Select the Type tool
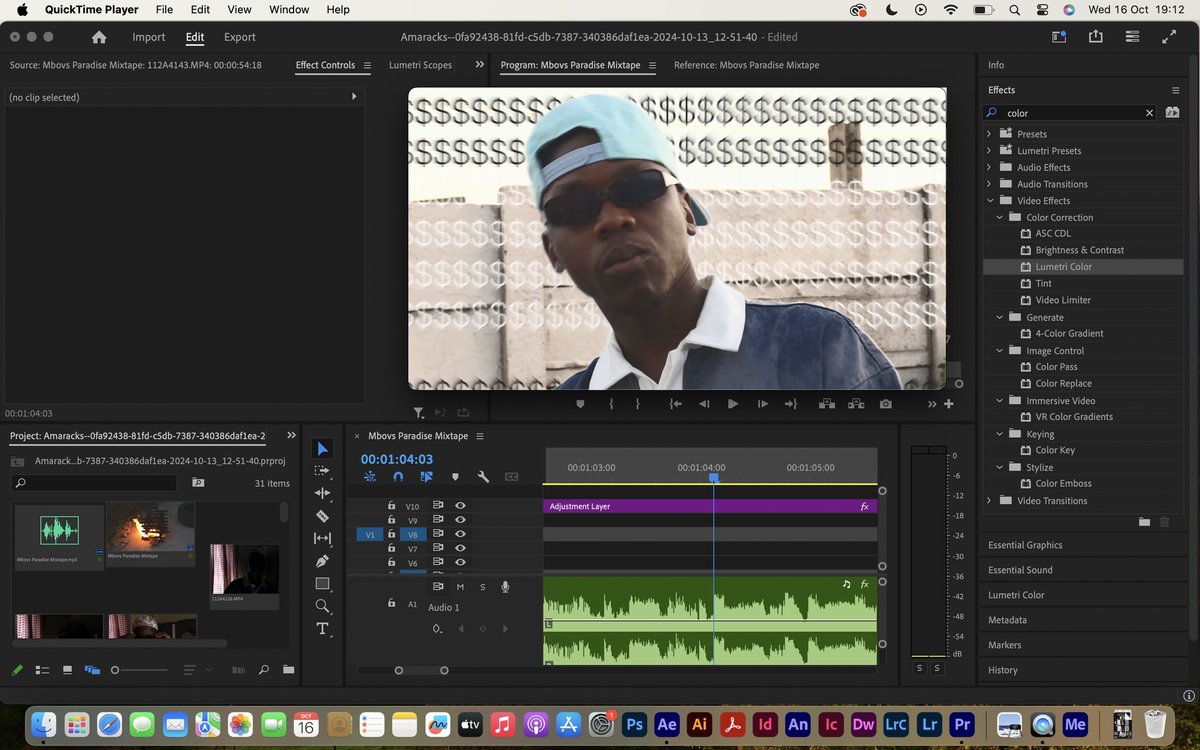This screenshot has height=750, width=1200. (322, 629)
